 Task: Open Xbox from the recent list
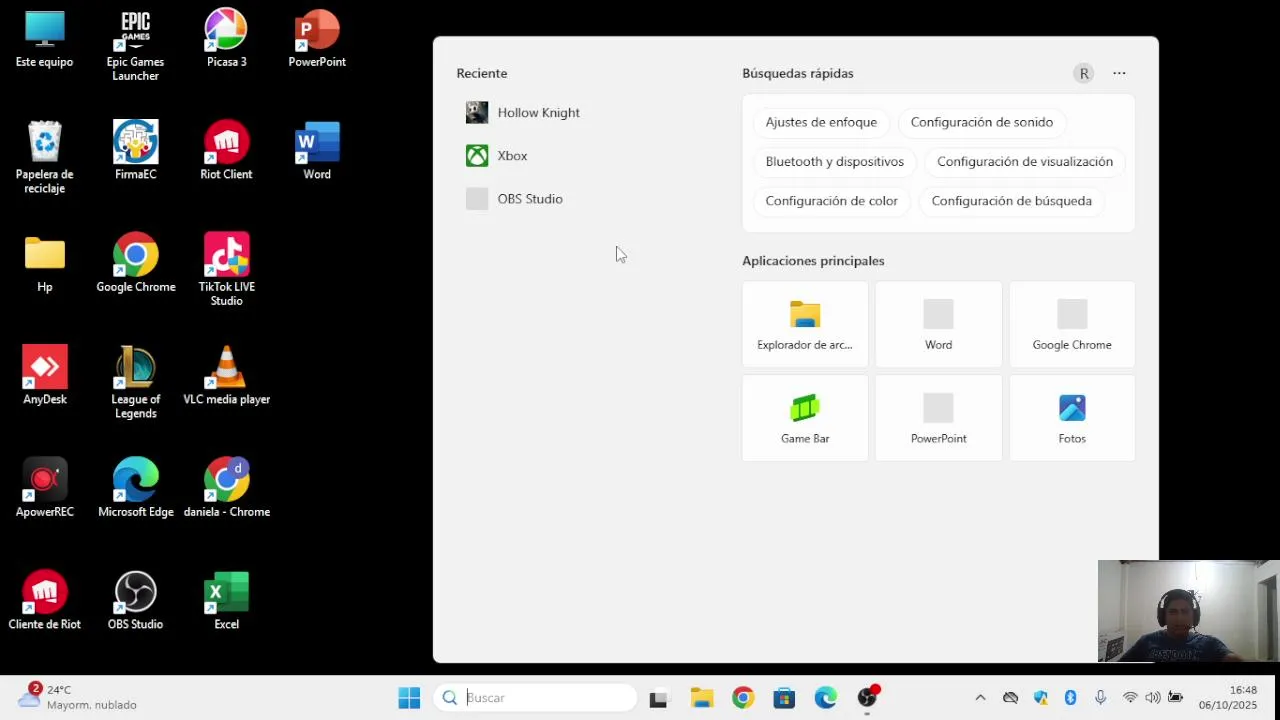tap(497, 156)
